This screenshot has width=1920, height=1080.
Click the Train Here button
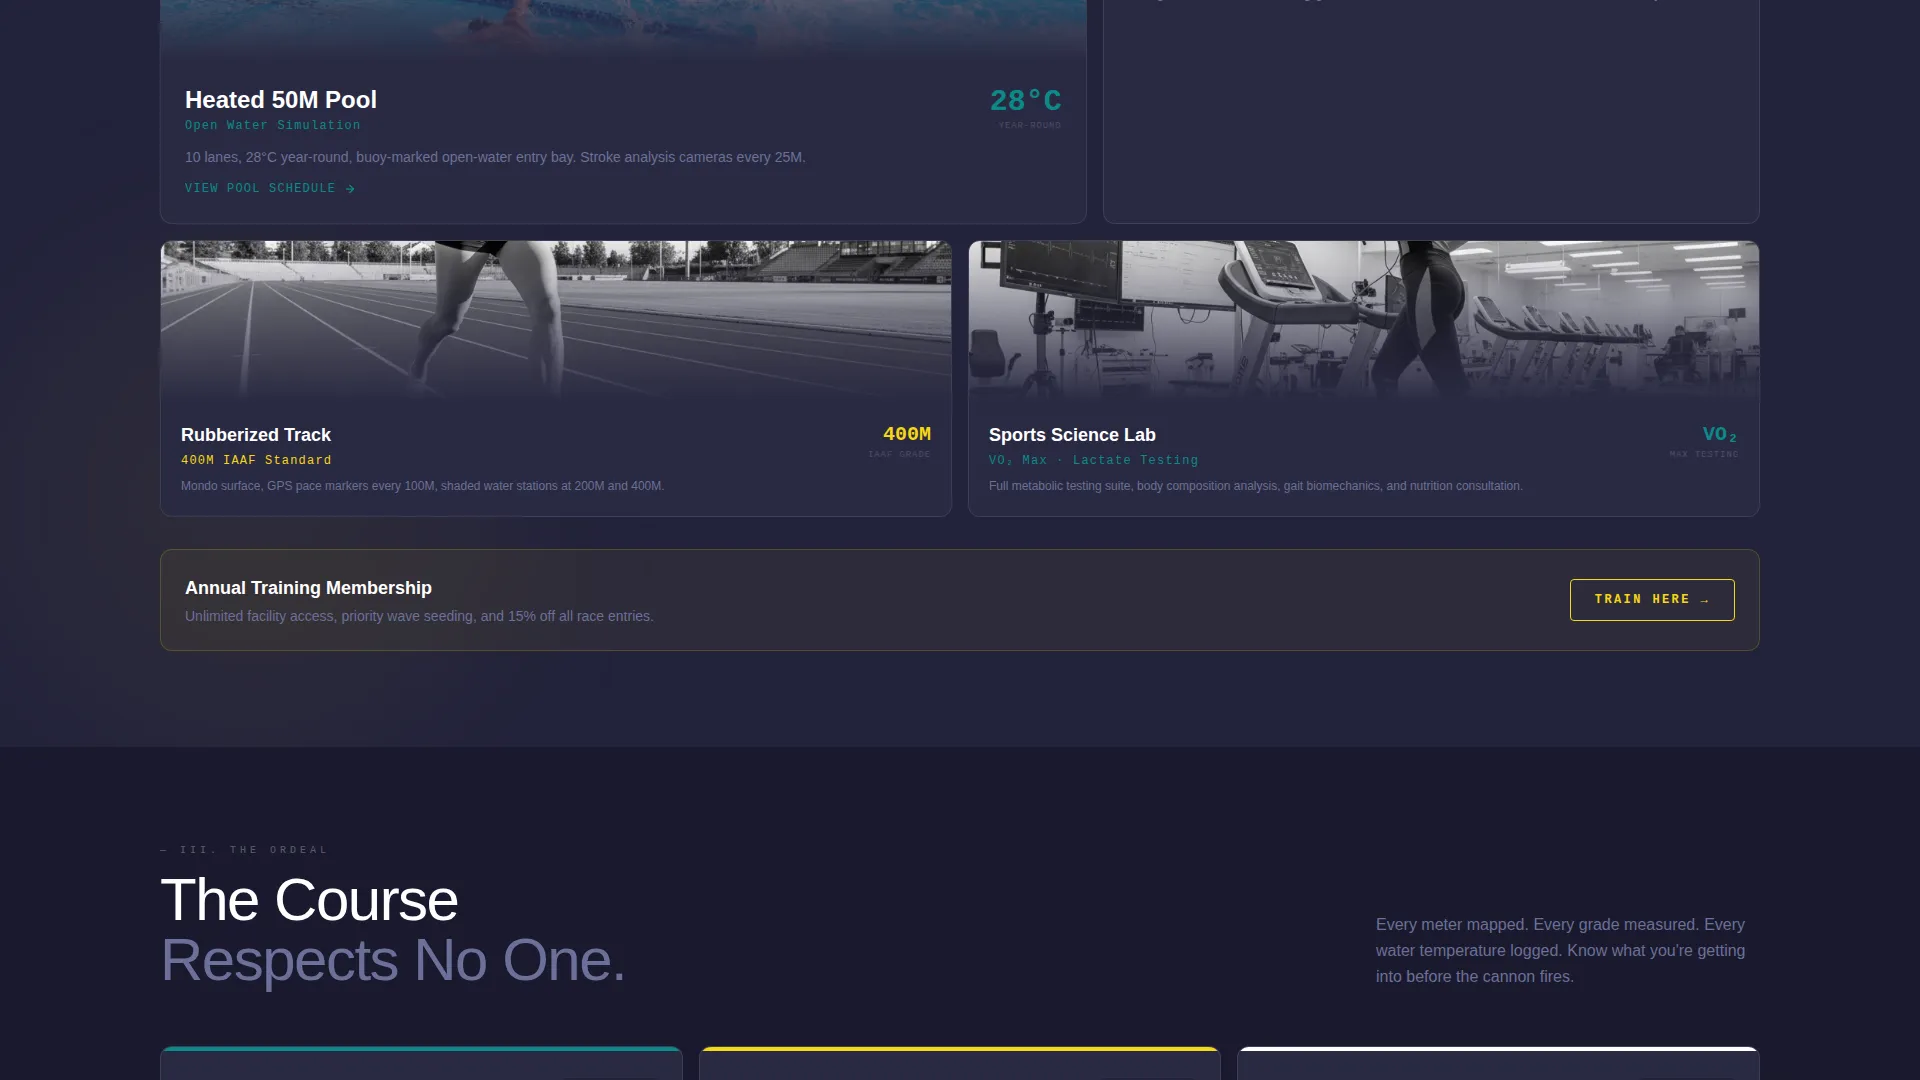pyautogui.click(x=1652, y=600)
